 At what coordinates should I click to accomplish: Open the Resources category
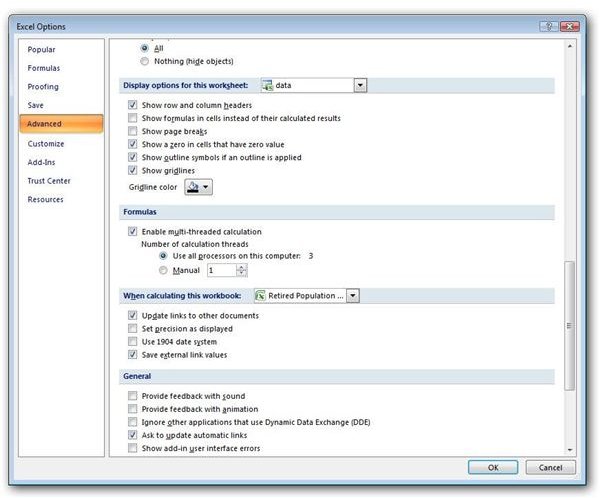(x=45, y=199)
